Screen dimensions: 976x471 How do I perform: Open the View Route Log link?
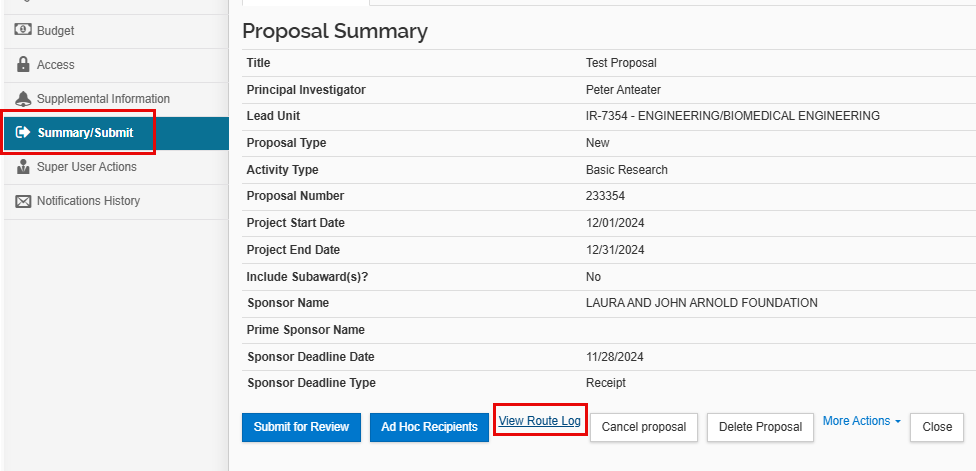point(539,421)
